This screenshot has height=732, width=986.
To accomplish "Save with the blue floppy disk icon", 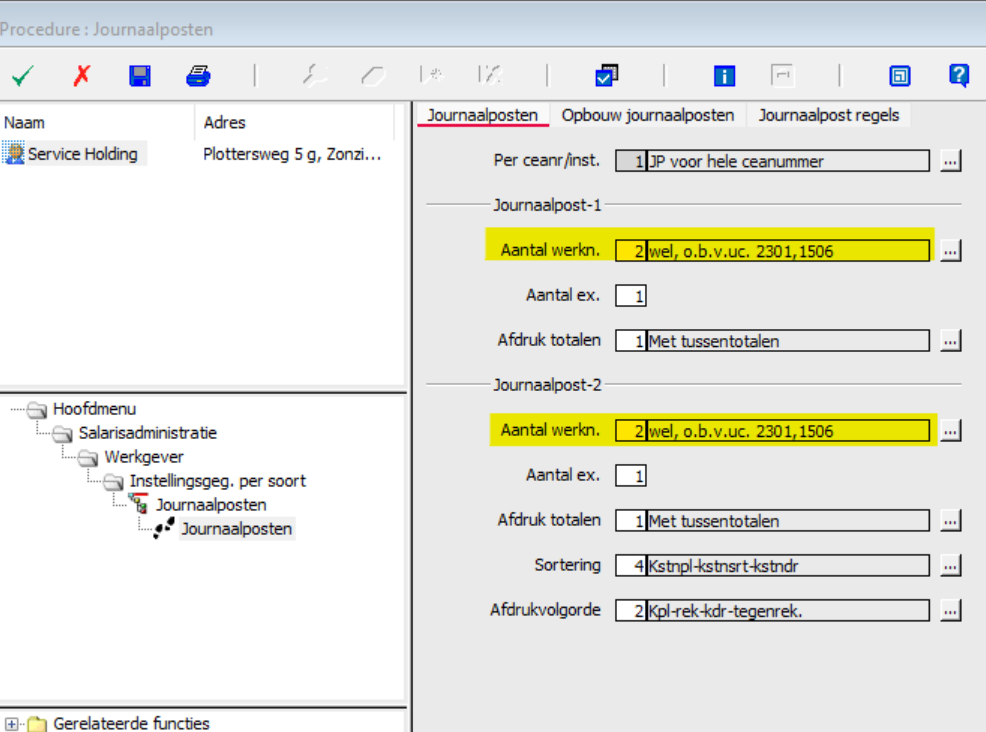I will click(140, 76).
